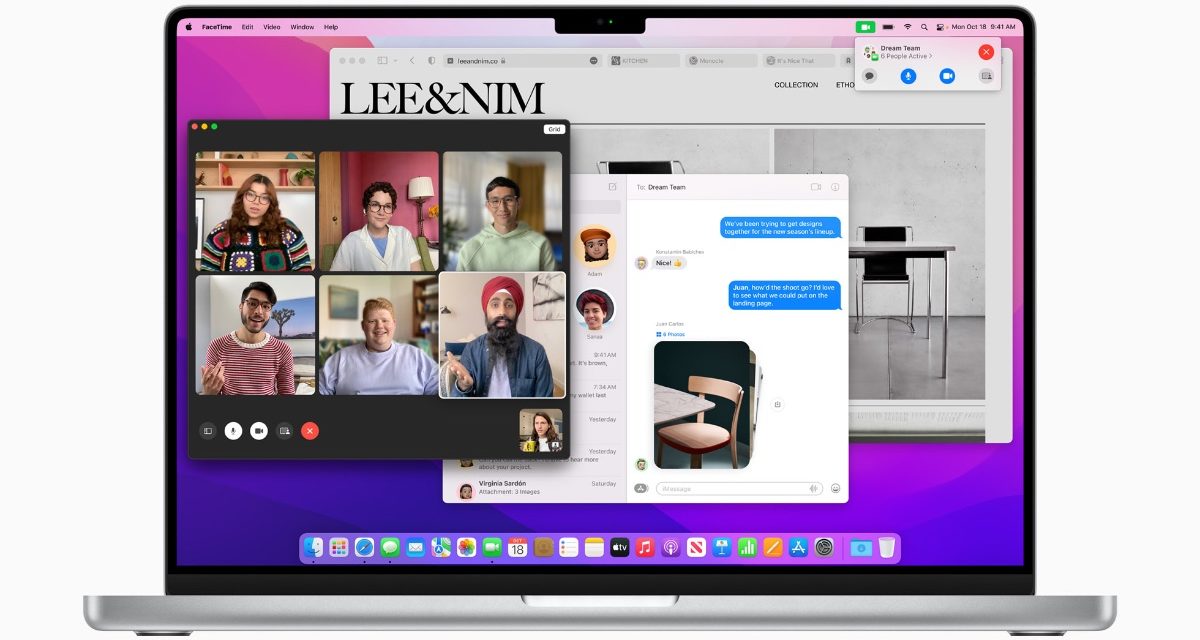1200x640 pixels.
Task: Open the emoji picker in Messages
Action: (836, 489)
